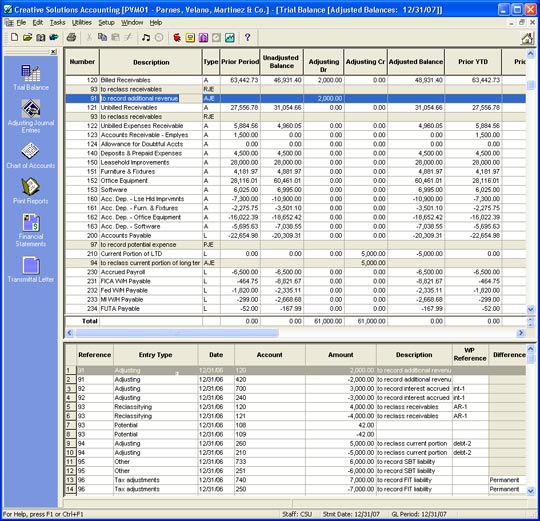Image resolution: width=540 pixels, height=521 pixels.
Task: Click the 'debt-2' WP reference for account 260
Action: click(x=470, y=444)
